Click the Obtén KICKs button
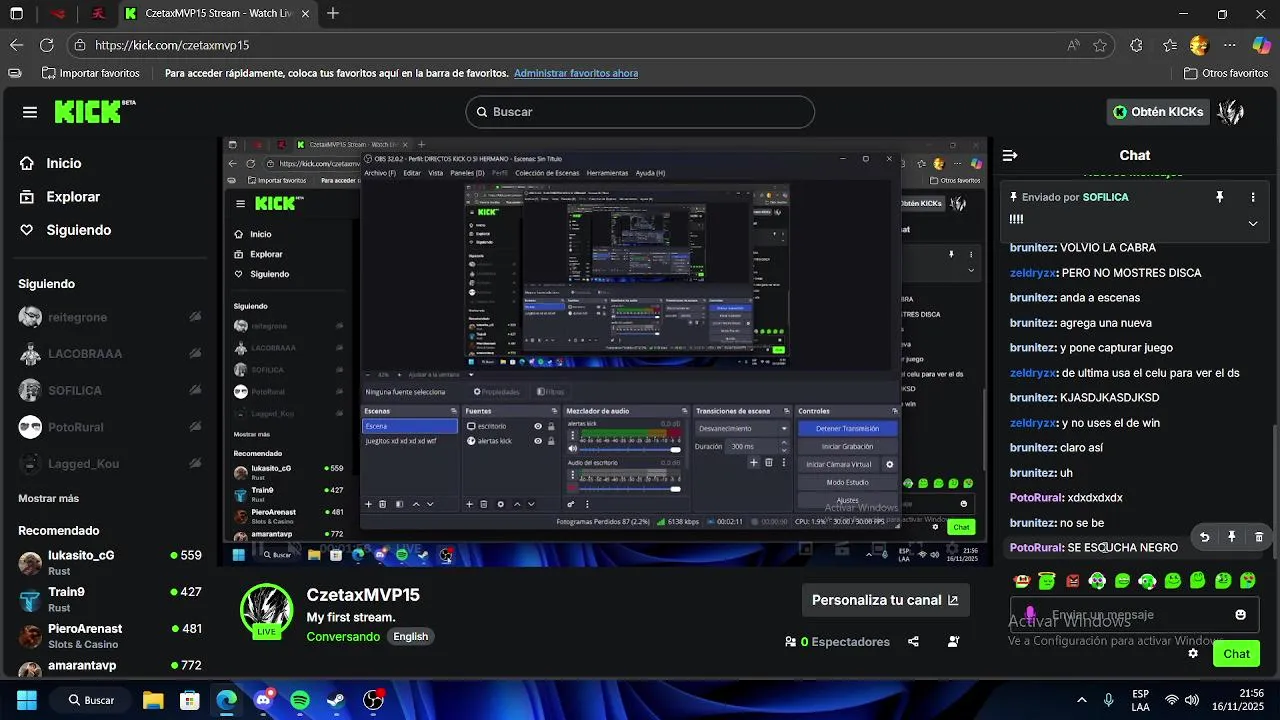Screen dimensions: 1280x720 tap(1157, 112)
